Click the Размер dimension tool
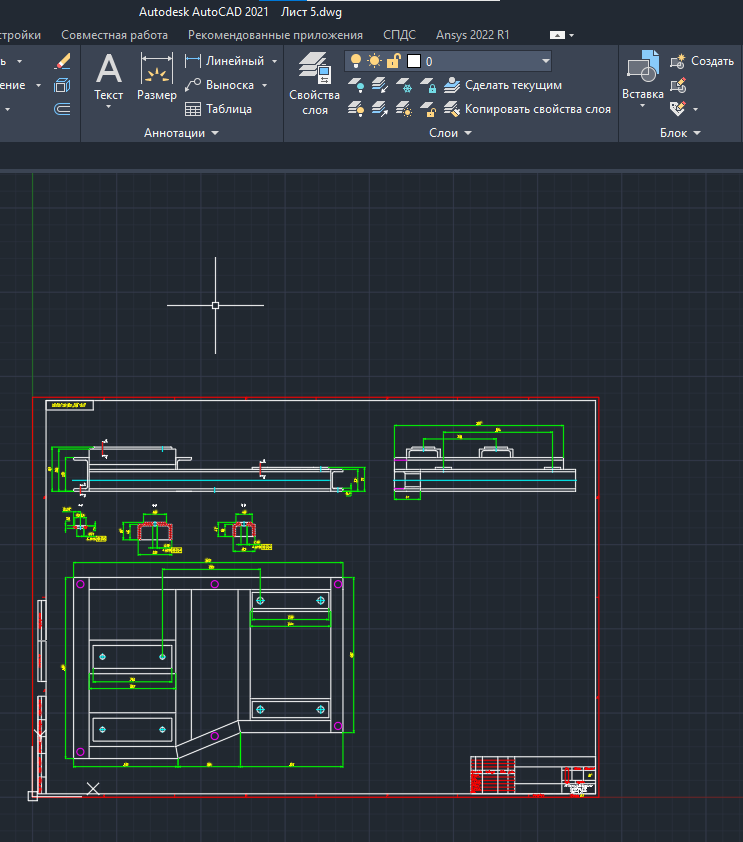This screenshot has width=743, height=842. (x=157, y=76)
